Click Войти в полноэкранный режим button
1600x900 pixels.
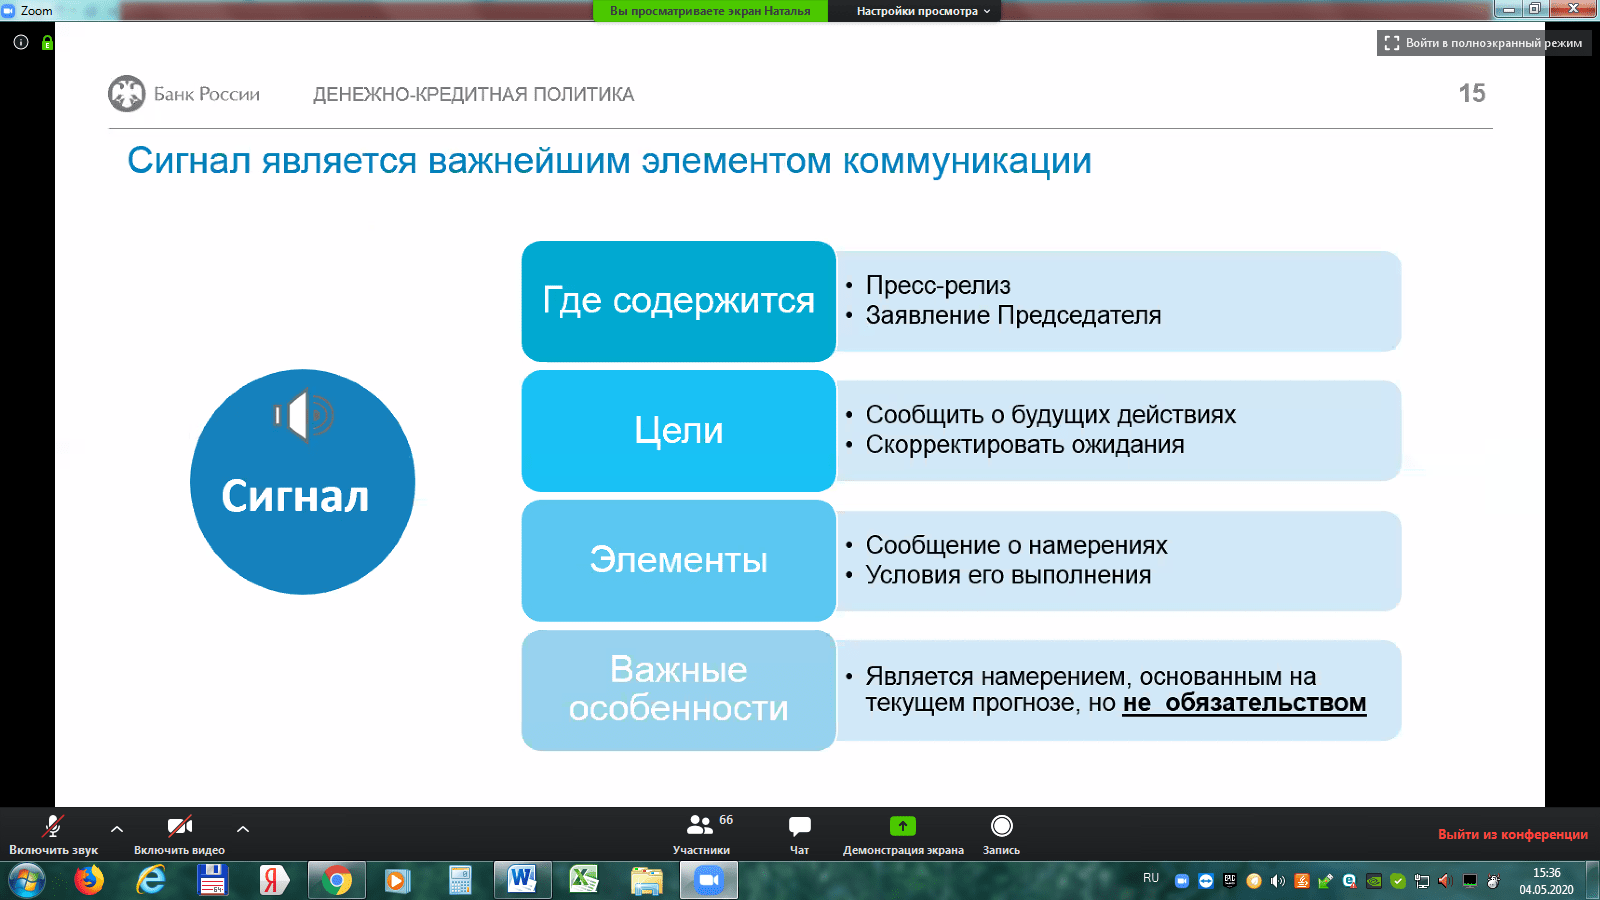[x=1483, y=43]
